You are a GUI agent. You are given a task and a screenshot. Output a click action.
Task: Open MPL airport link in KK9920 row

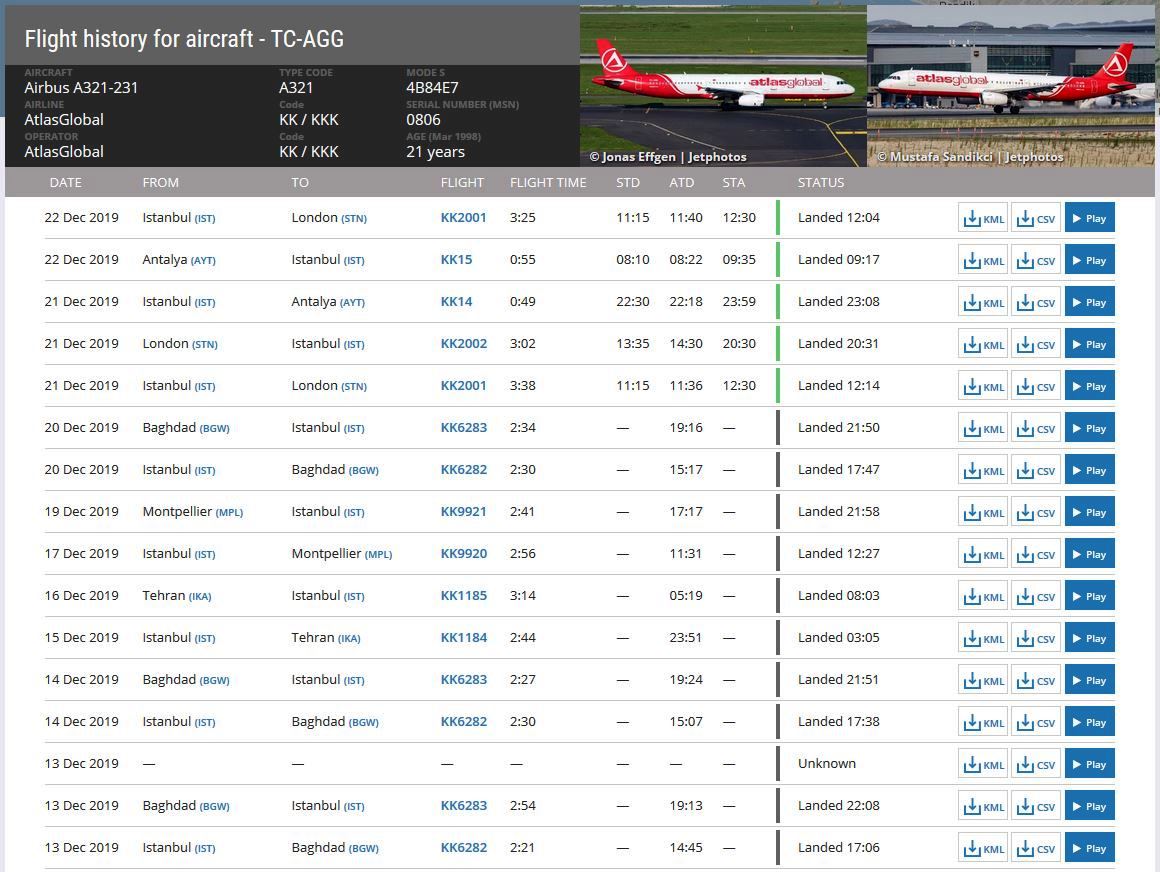click(x=378, y=555)
